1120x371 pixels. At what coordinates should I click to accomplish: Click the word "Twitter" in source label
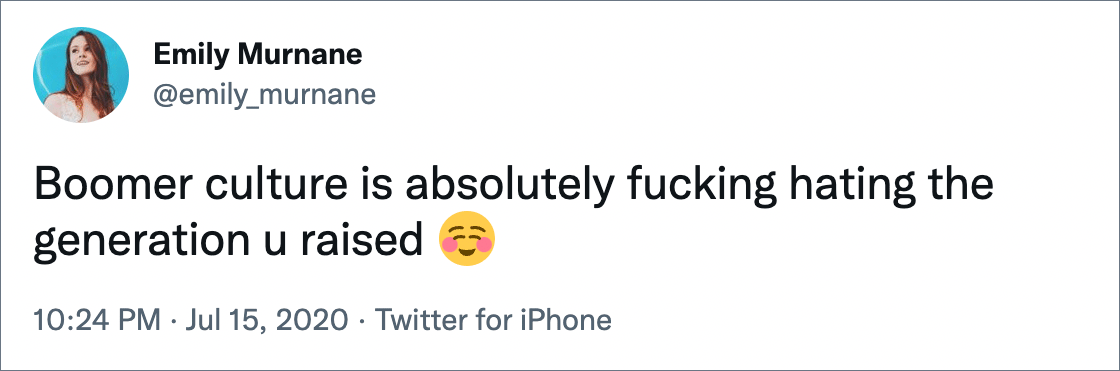click(416, 320)
